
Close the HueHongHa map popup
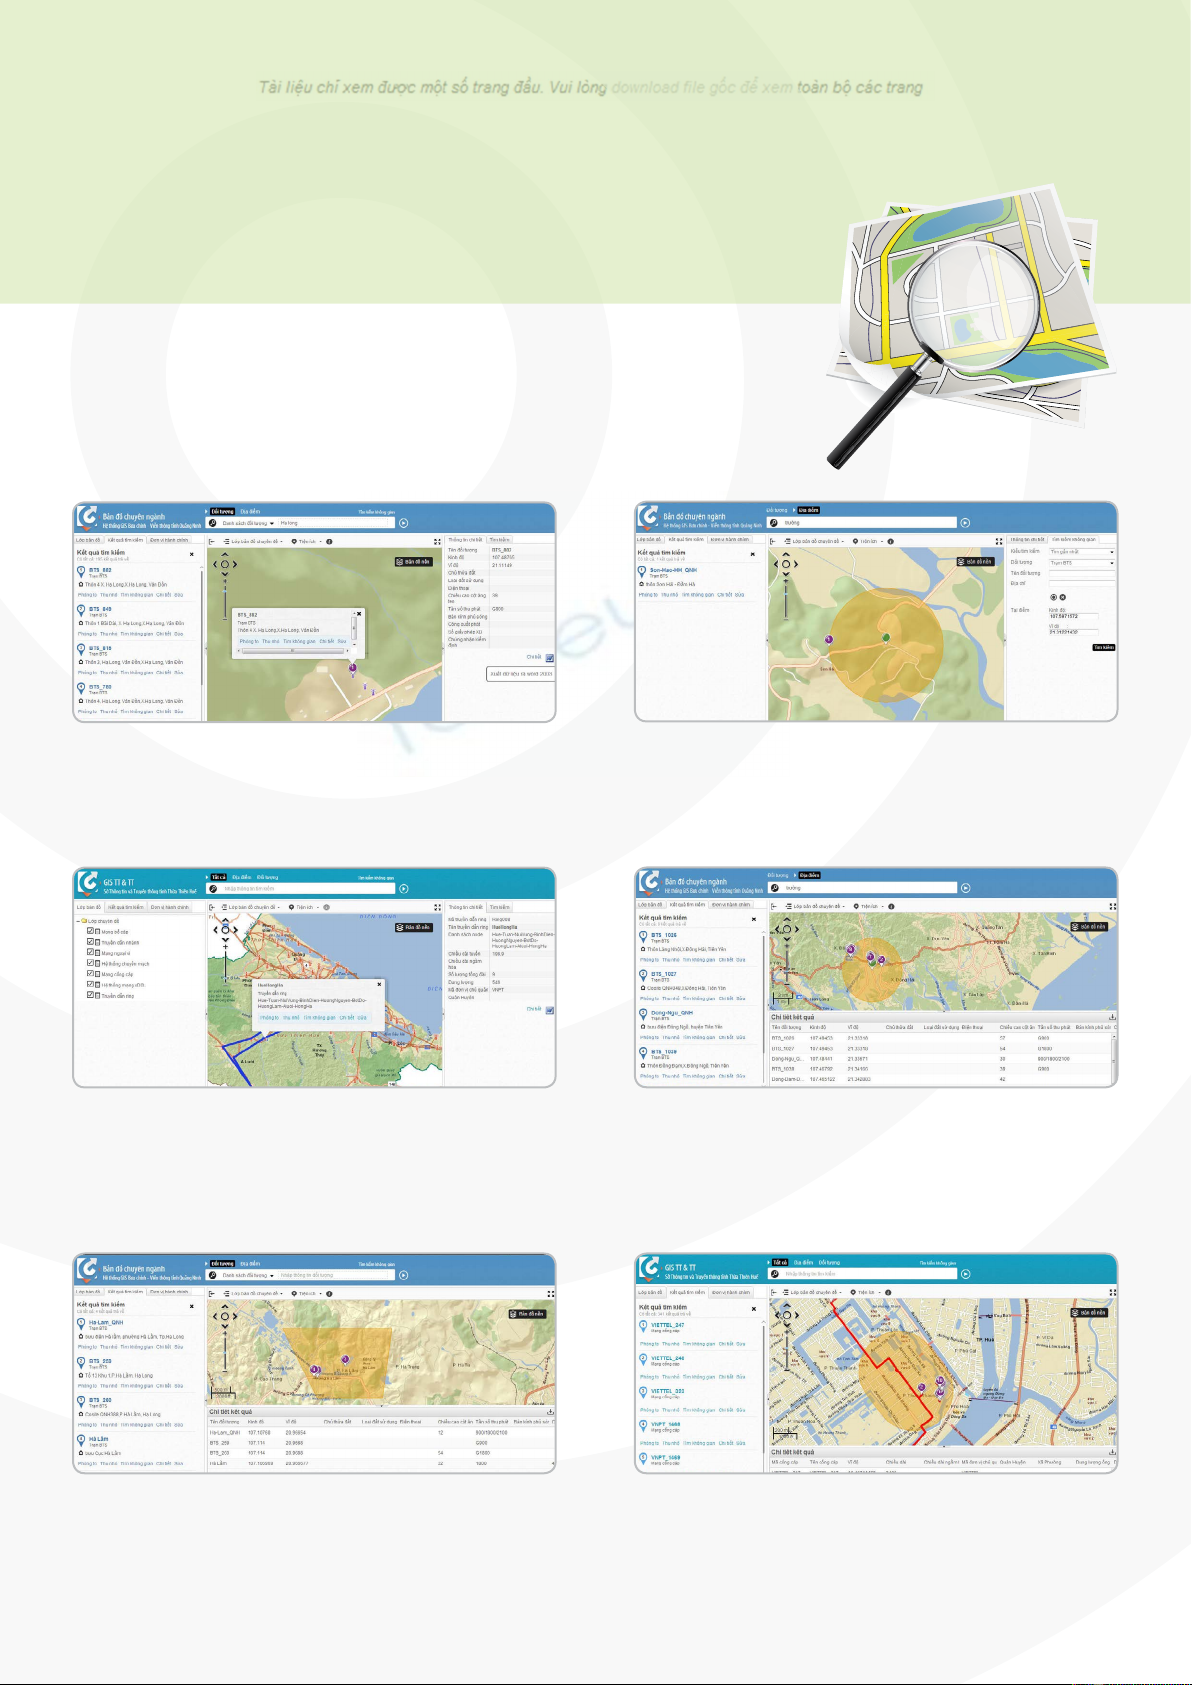coord(379,984)
